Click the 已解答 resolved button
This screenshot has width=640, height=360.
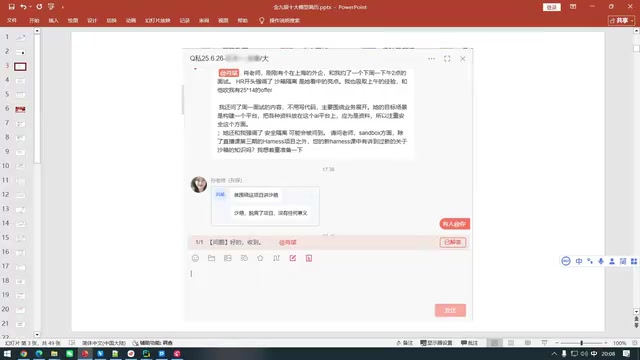pyautogui.click(x=453, y=242)
